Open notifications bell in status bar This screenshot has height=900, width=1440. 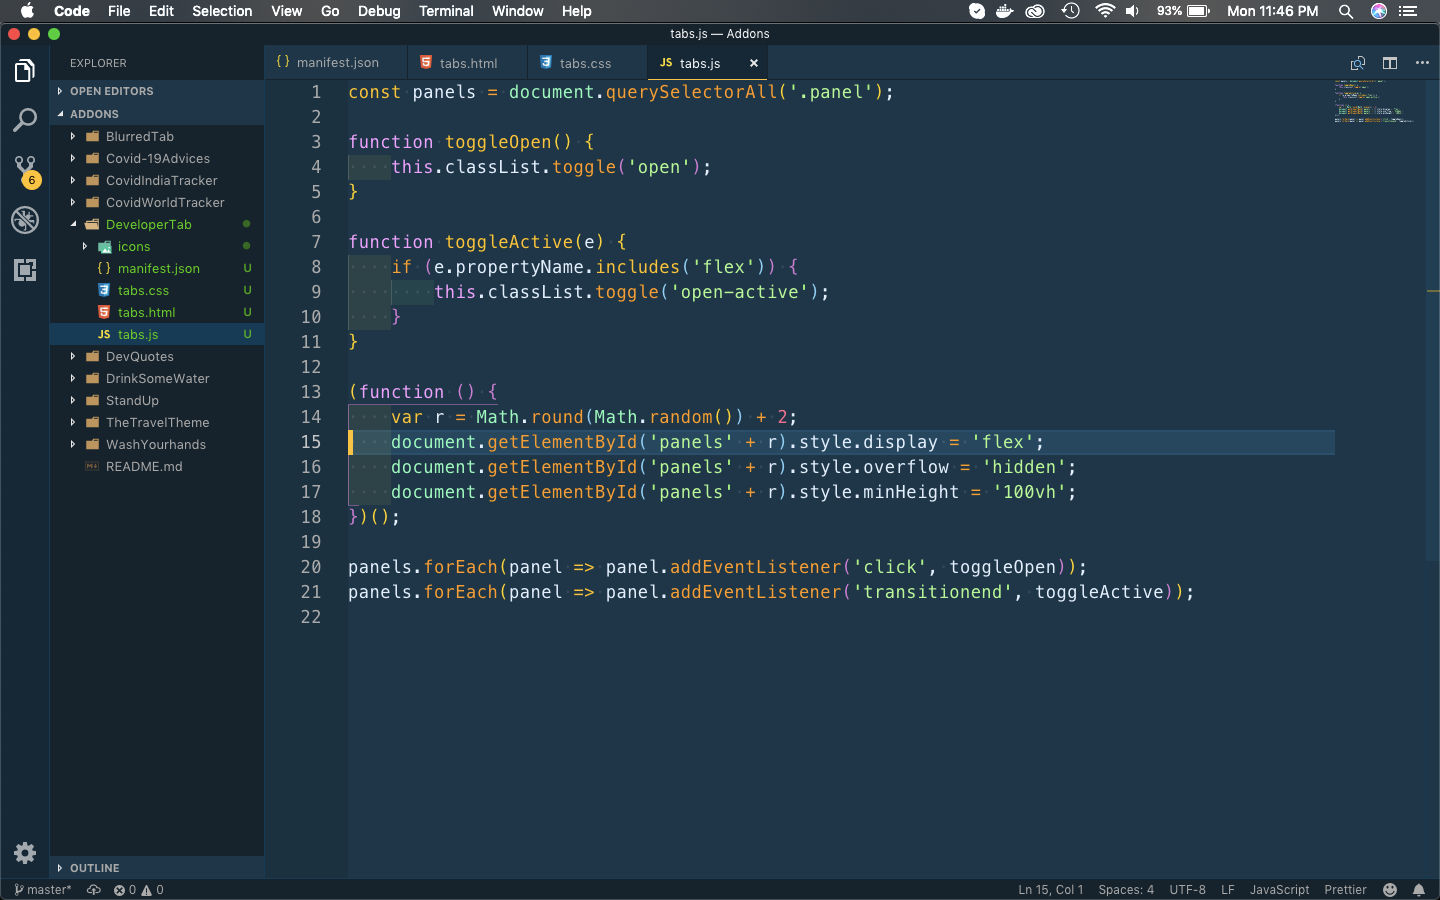tap(1419, 890)
